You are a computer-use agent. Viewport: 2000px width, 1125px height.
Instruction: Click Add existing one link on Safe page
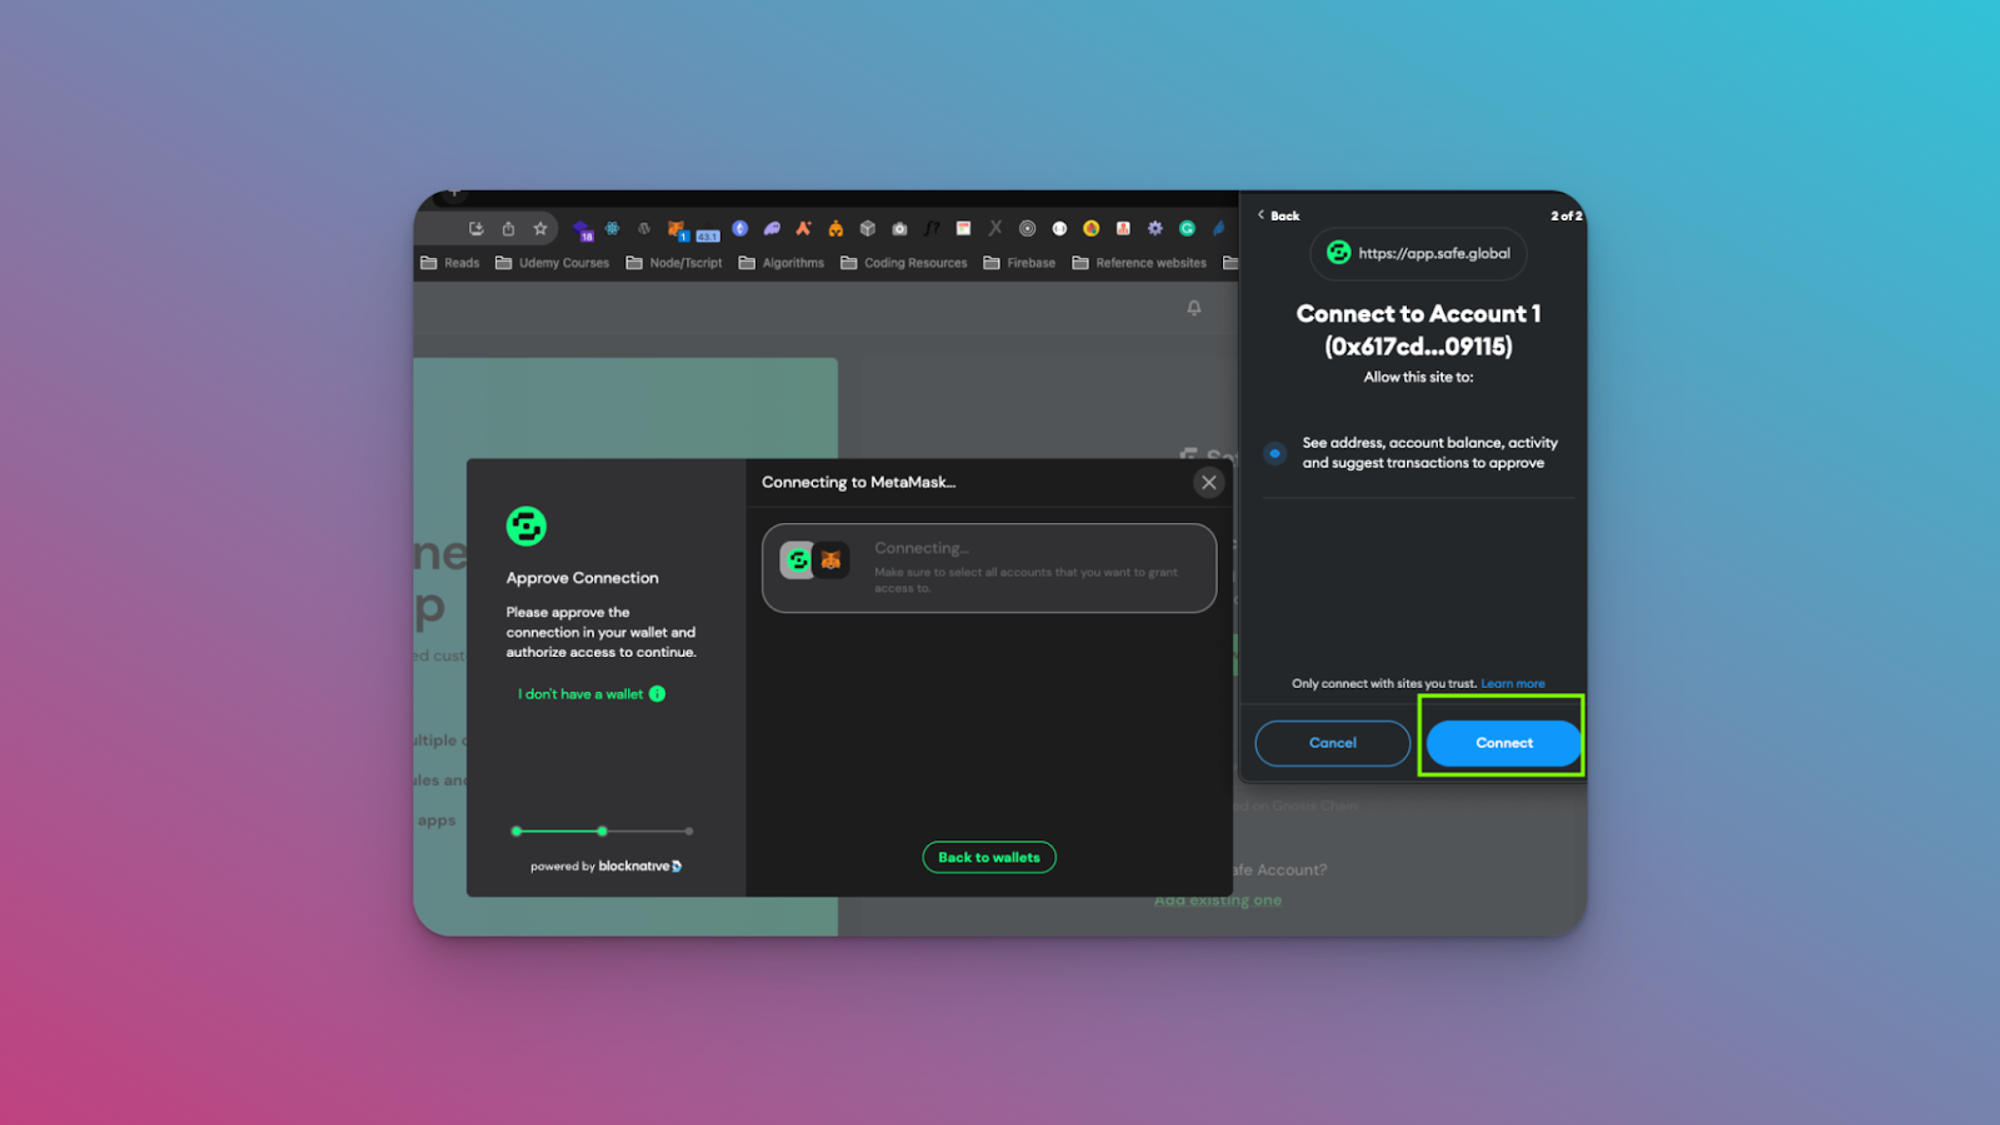[1218, 900]
